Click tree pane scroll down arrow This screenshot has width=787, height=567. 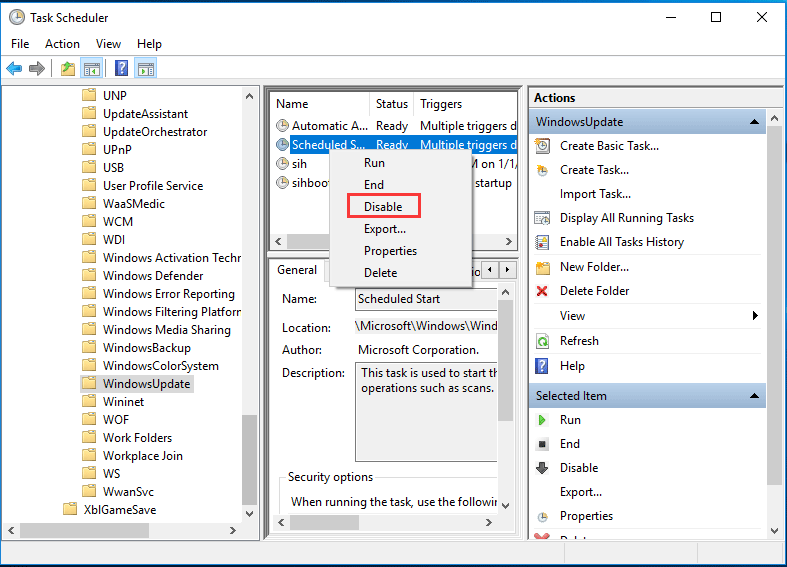click(249, 513)
